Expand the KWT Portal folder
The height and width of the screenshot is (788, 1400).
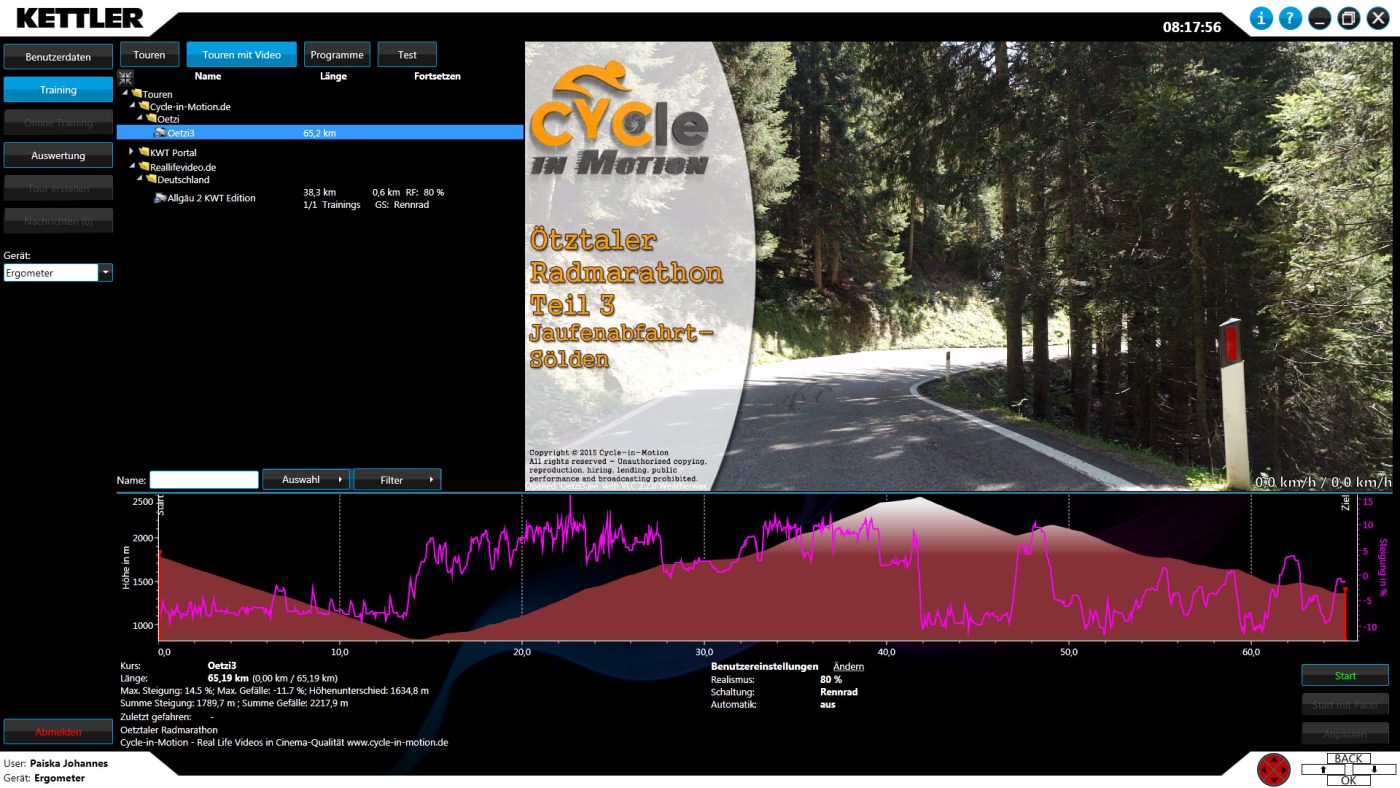[132, 152]
